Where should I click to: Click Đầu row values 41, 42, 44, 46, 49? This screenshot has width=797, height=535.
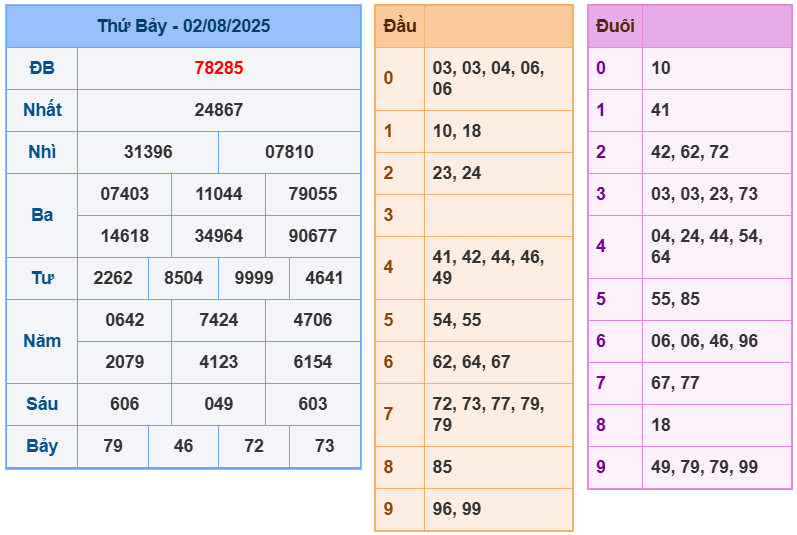(488, 267)
